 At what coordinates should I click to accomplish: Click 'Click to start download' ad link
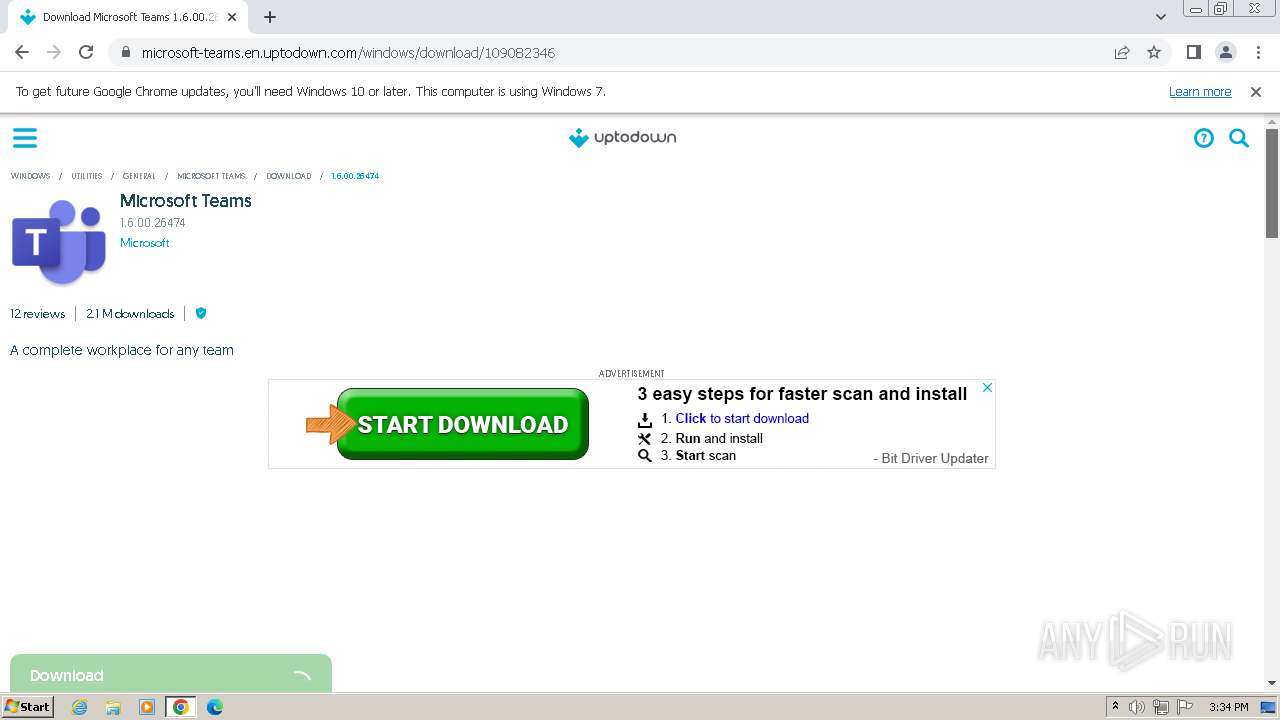(742, 418)
